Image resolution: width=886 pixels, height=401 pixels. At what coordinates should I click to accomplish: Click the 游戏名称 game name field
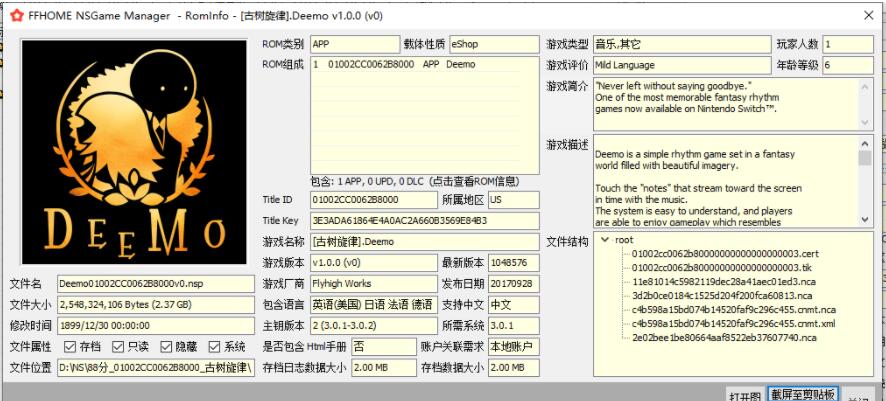click(425, 242)
